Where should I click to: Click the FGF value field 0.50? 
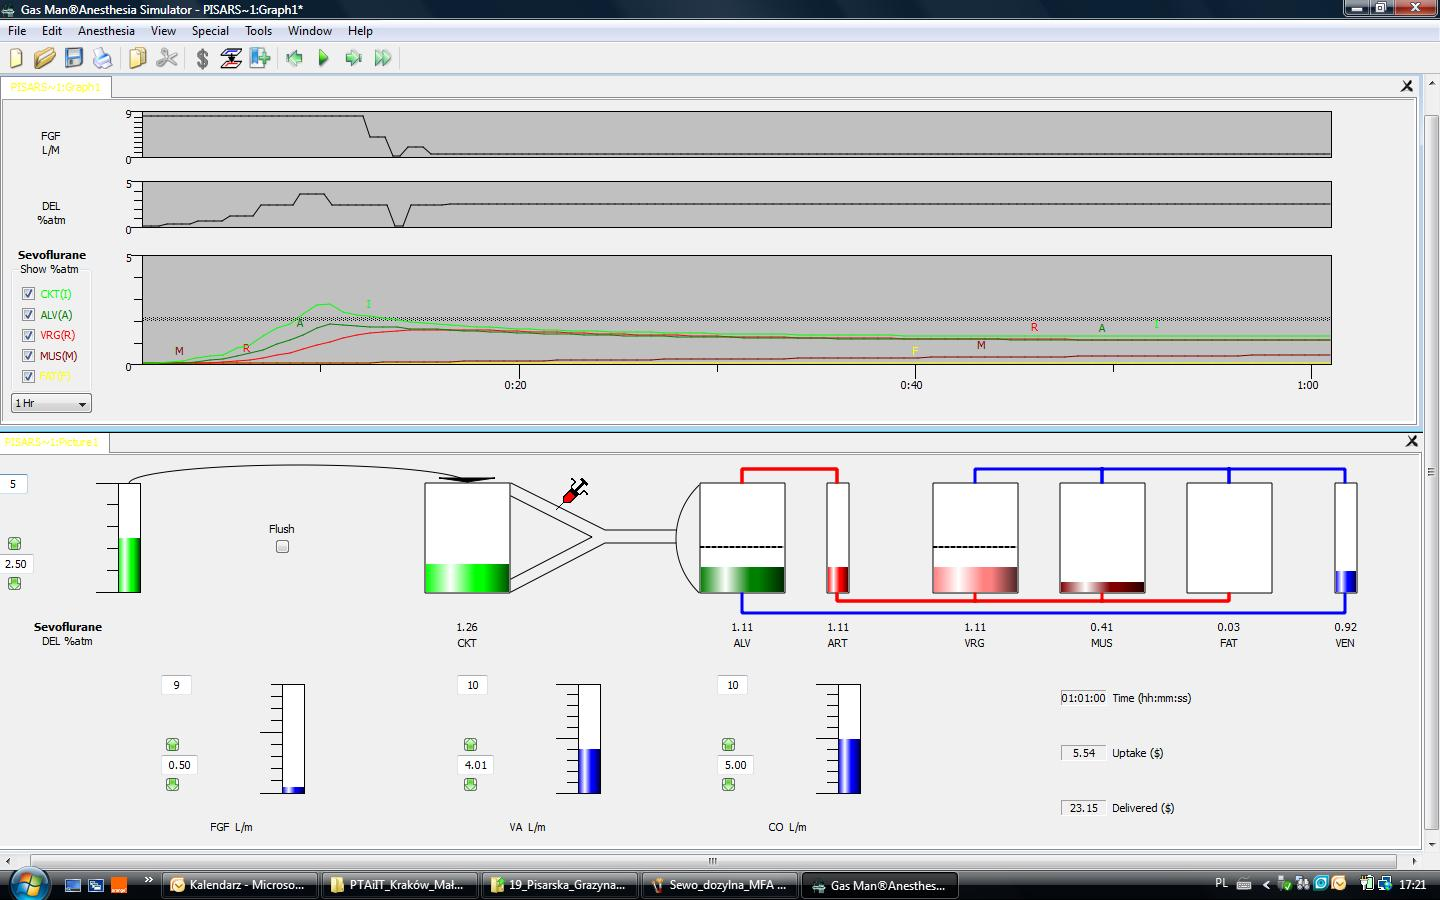pos(179,765)
